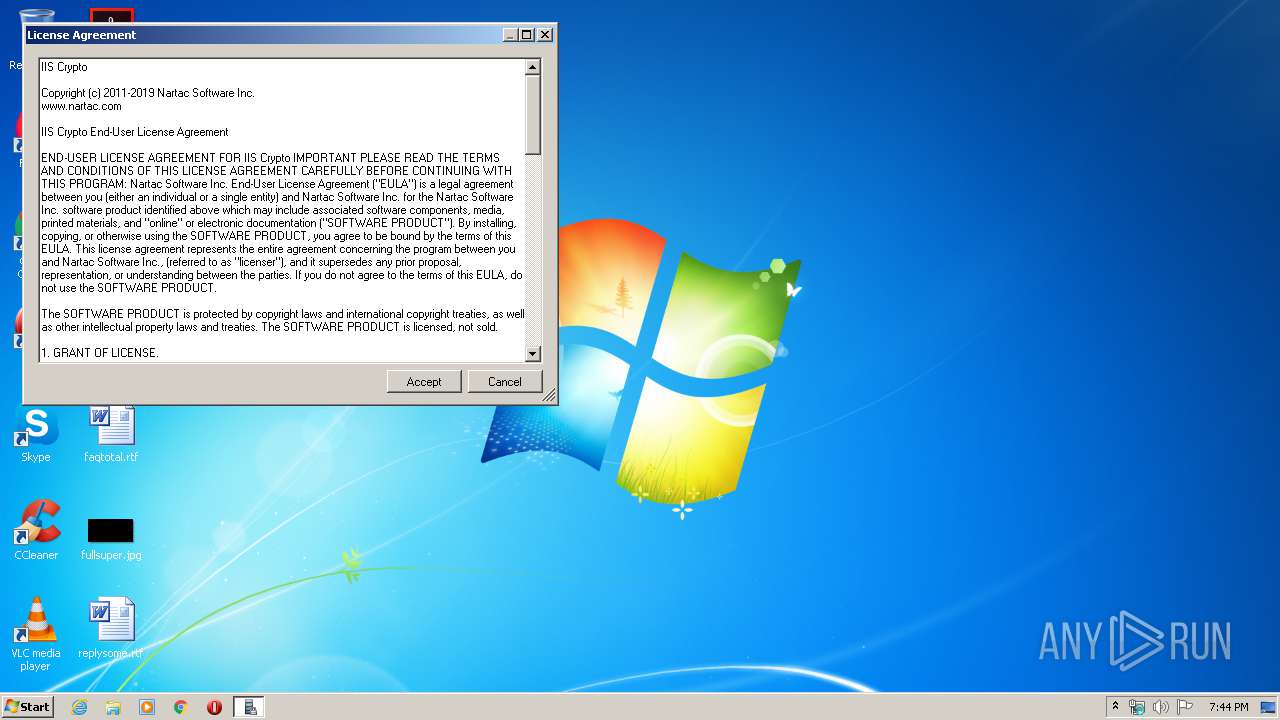Viewport: 1280px width, 720px height.
Task: Open the Action Center flag icon
Action: (1185, 707)
